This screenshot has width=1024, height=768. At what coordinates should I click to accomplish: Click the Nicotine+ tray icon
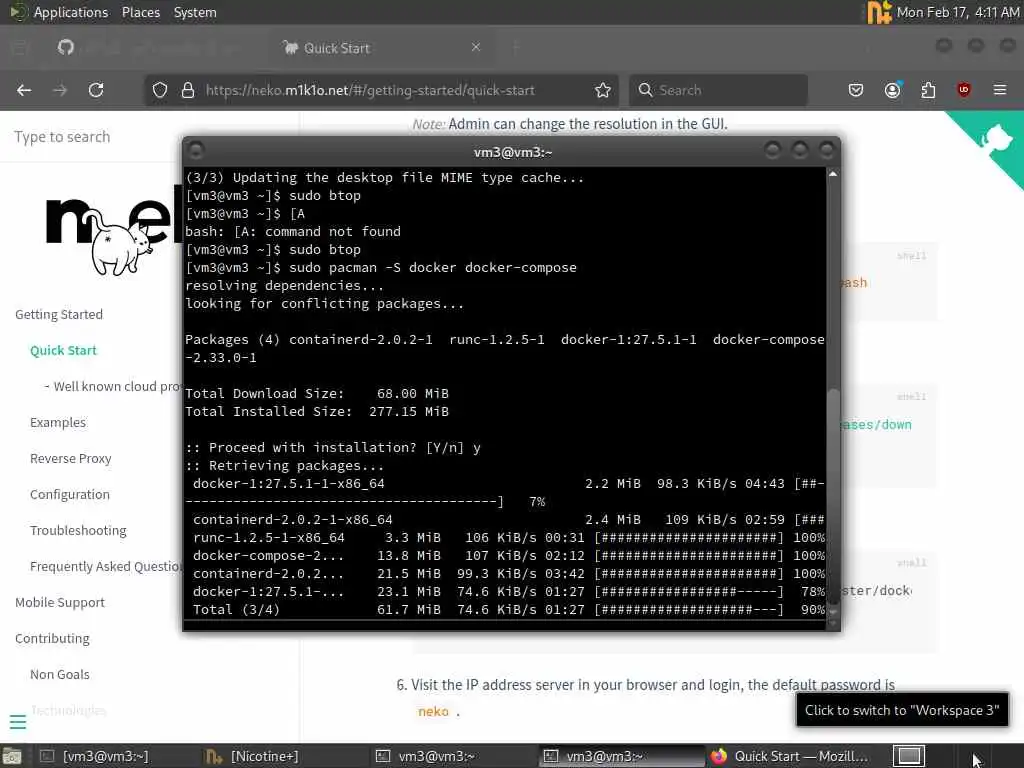click(878, 12)
